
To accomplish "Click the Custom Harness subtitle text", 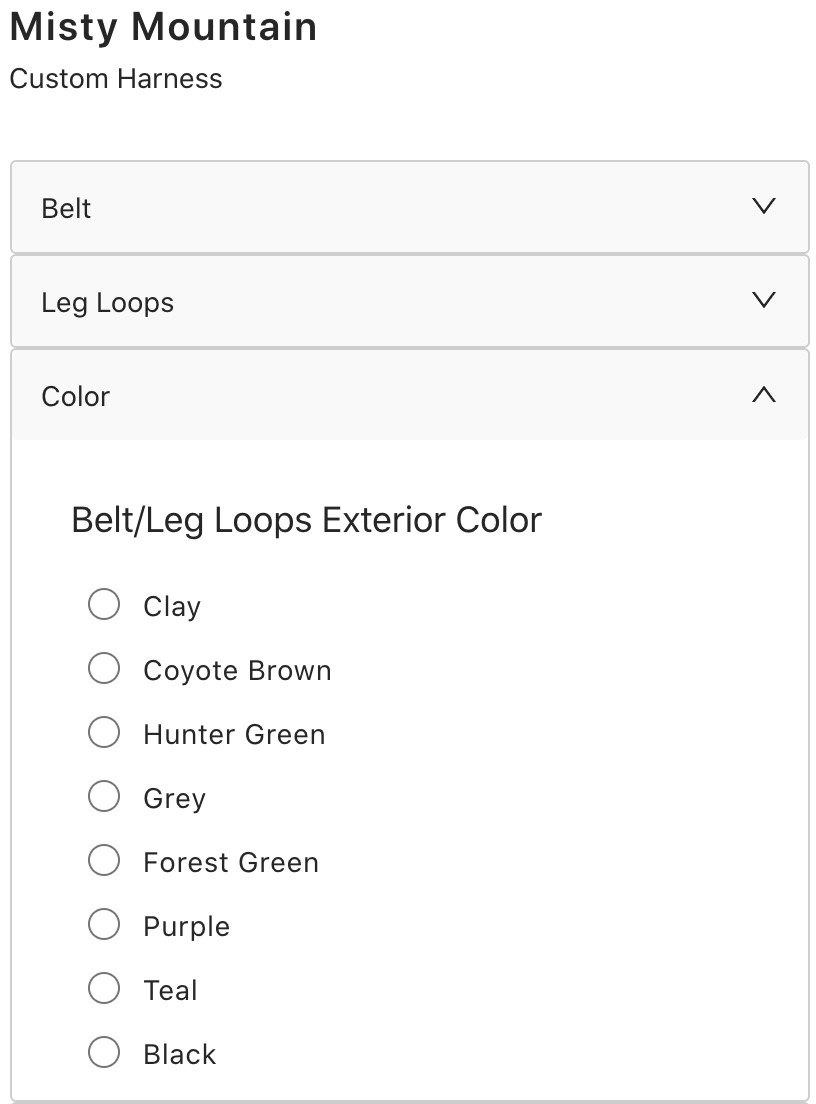I will 116,79.
